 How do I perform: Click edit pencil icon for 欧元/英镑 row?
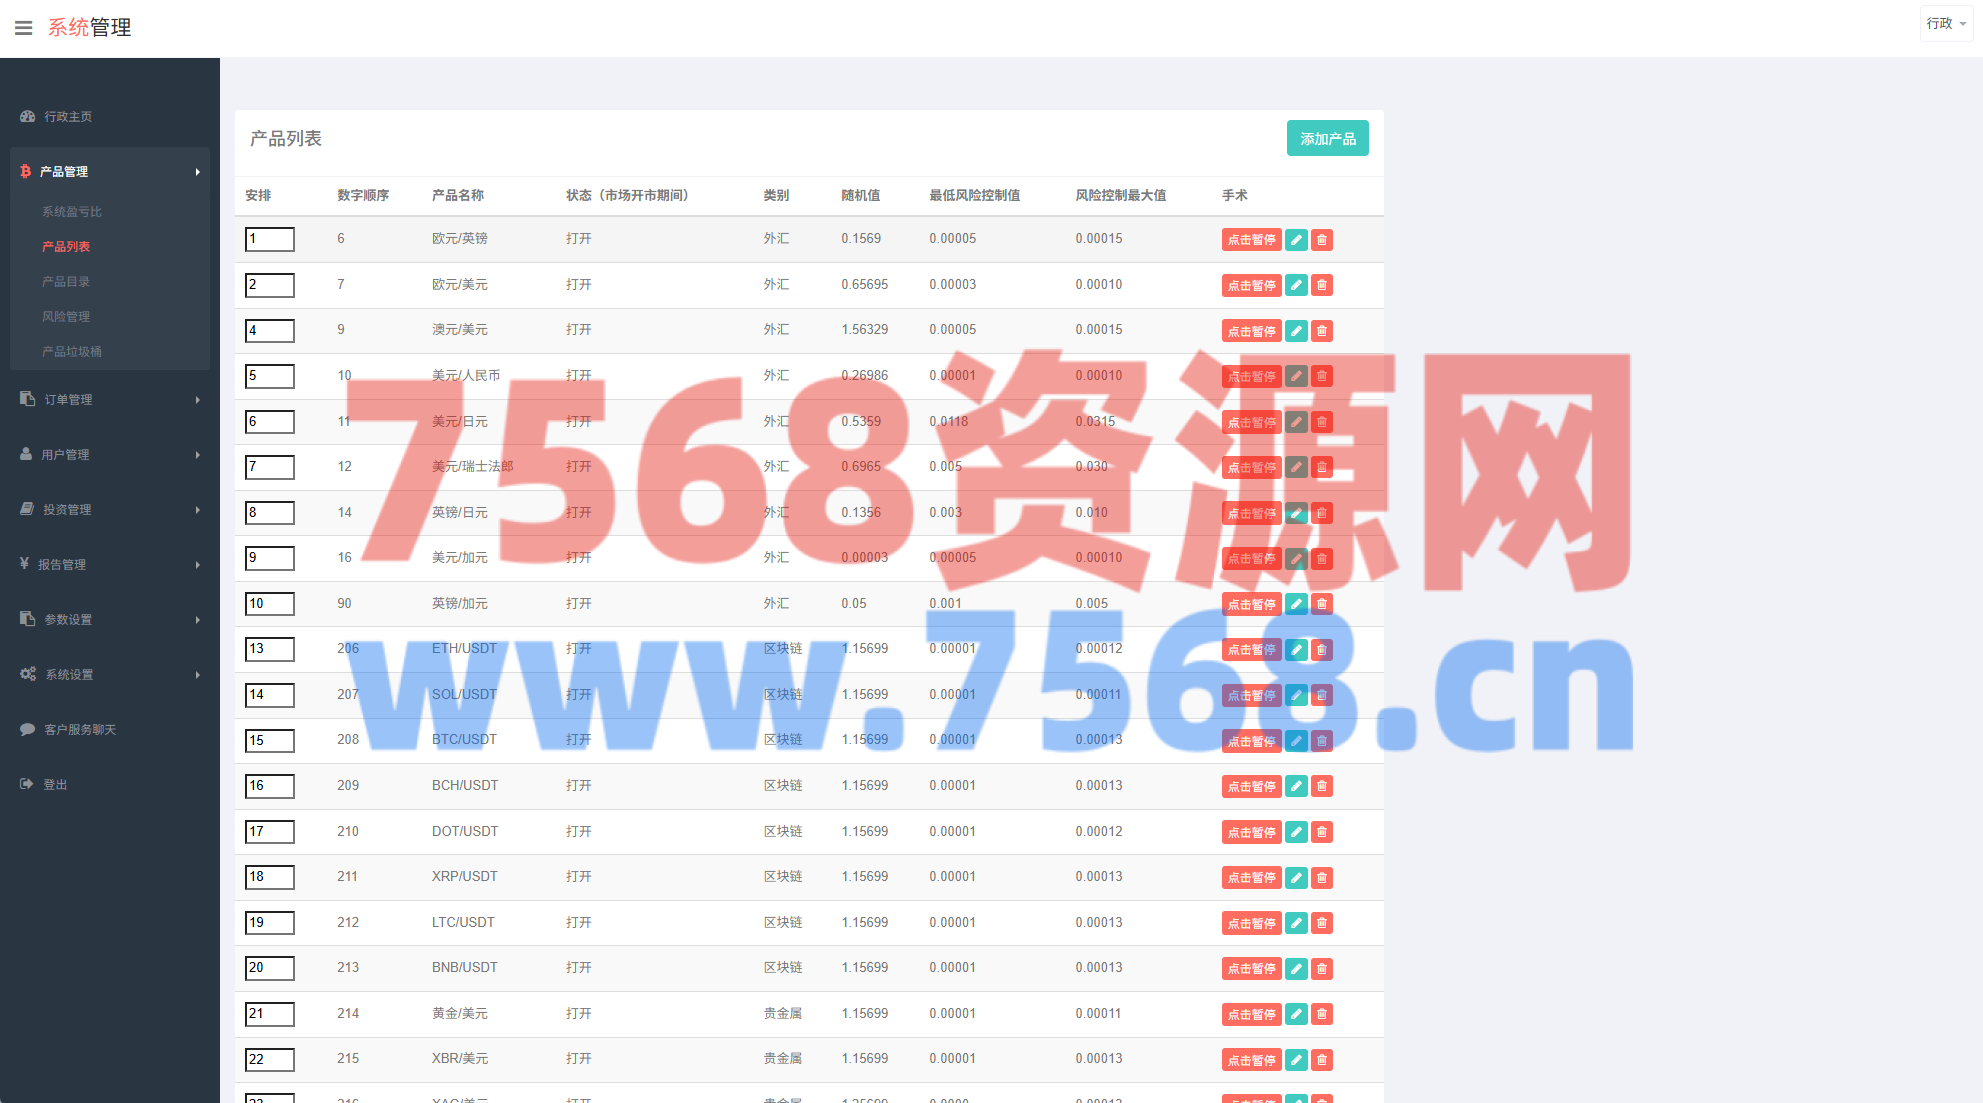tap(1296, 240)
